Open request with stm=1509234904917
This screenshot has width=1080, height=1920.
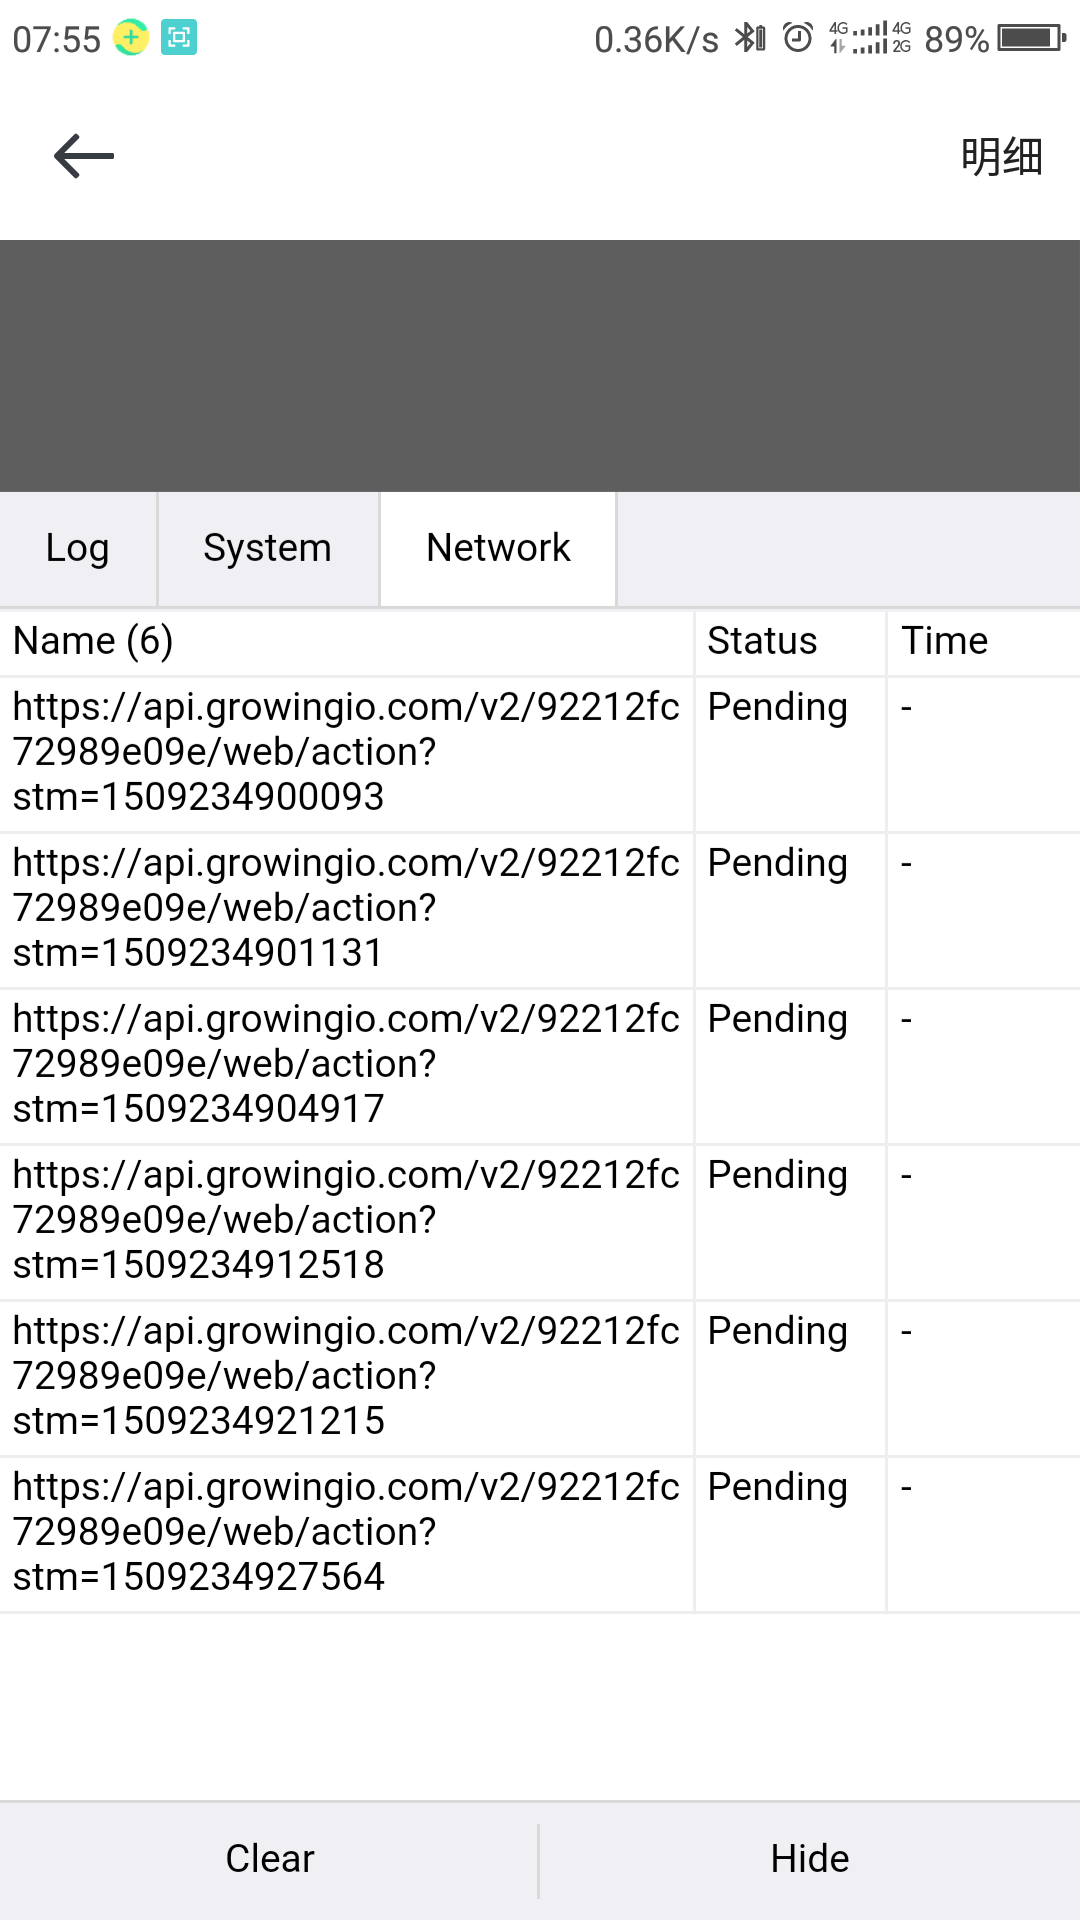540,1066
